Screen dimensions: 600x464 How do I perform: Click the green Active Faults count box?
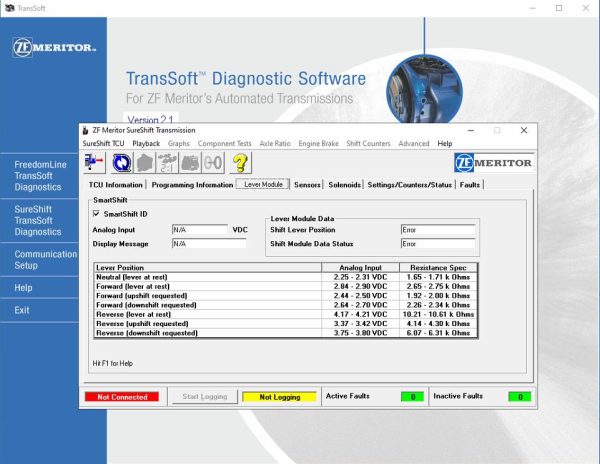tap(412, 397)
